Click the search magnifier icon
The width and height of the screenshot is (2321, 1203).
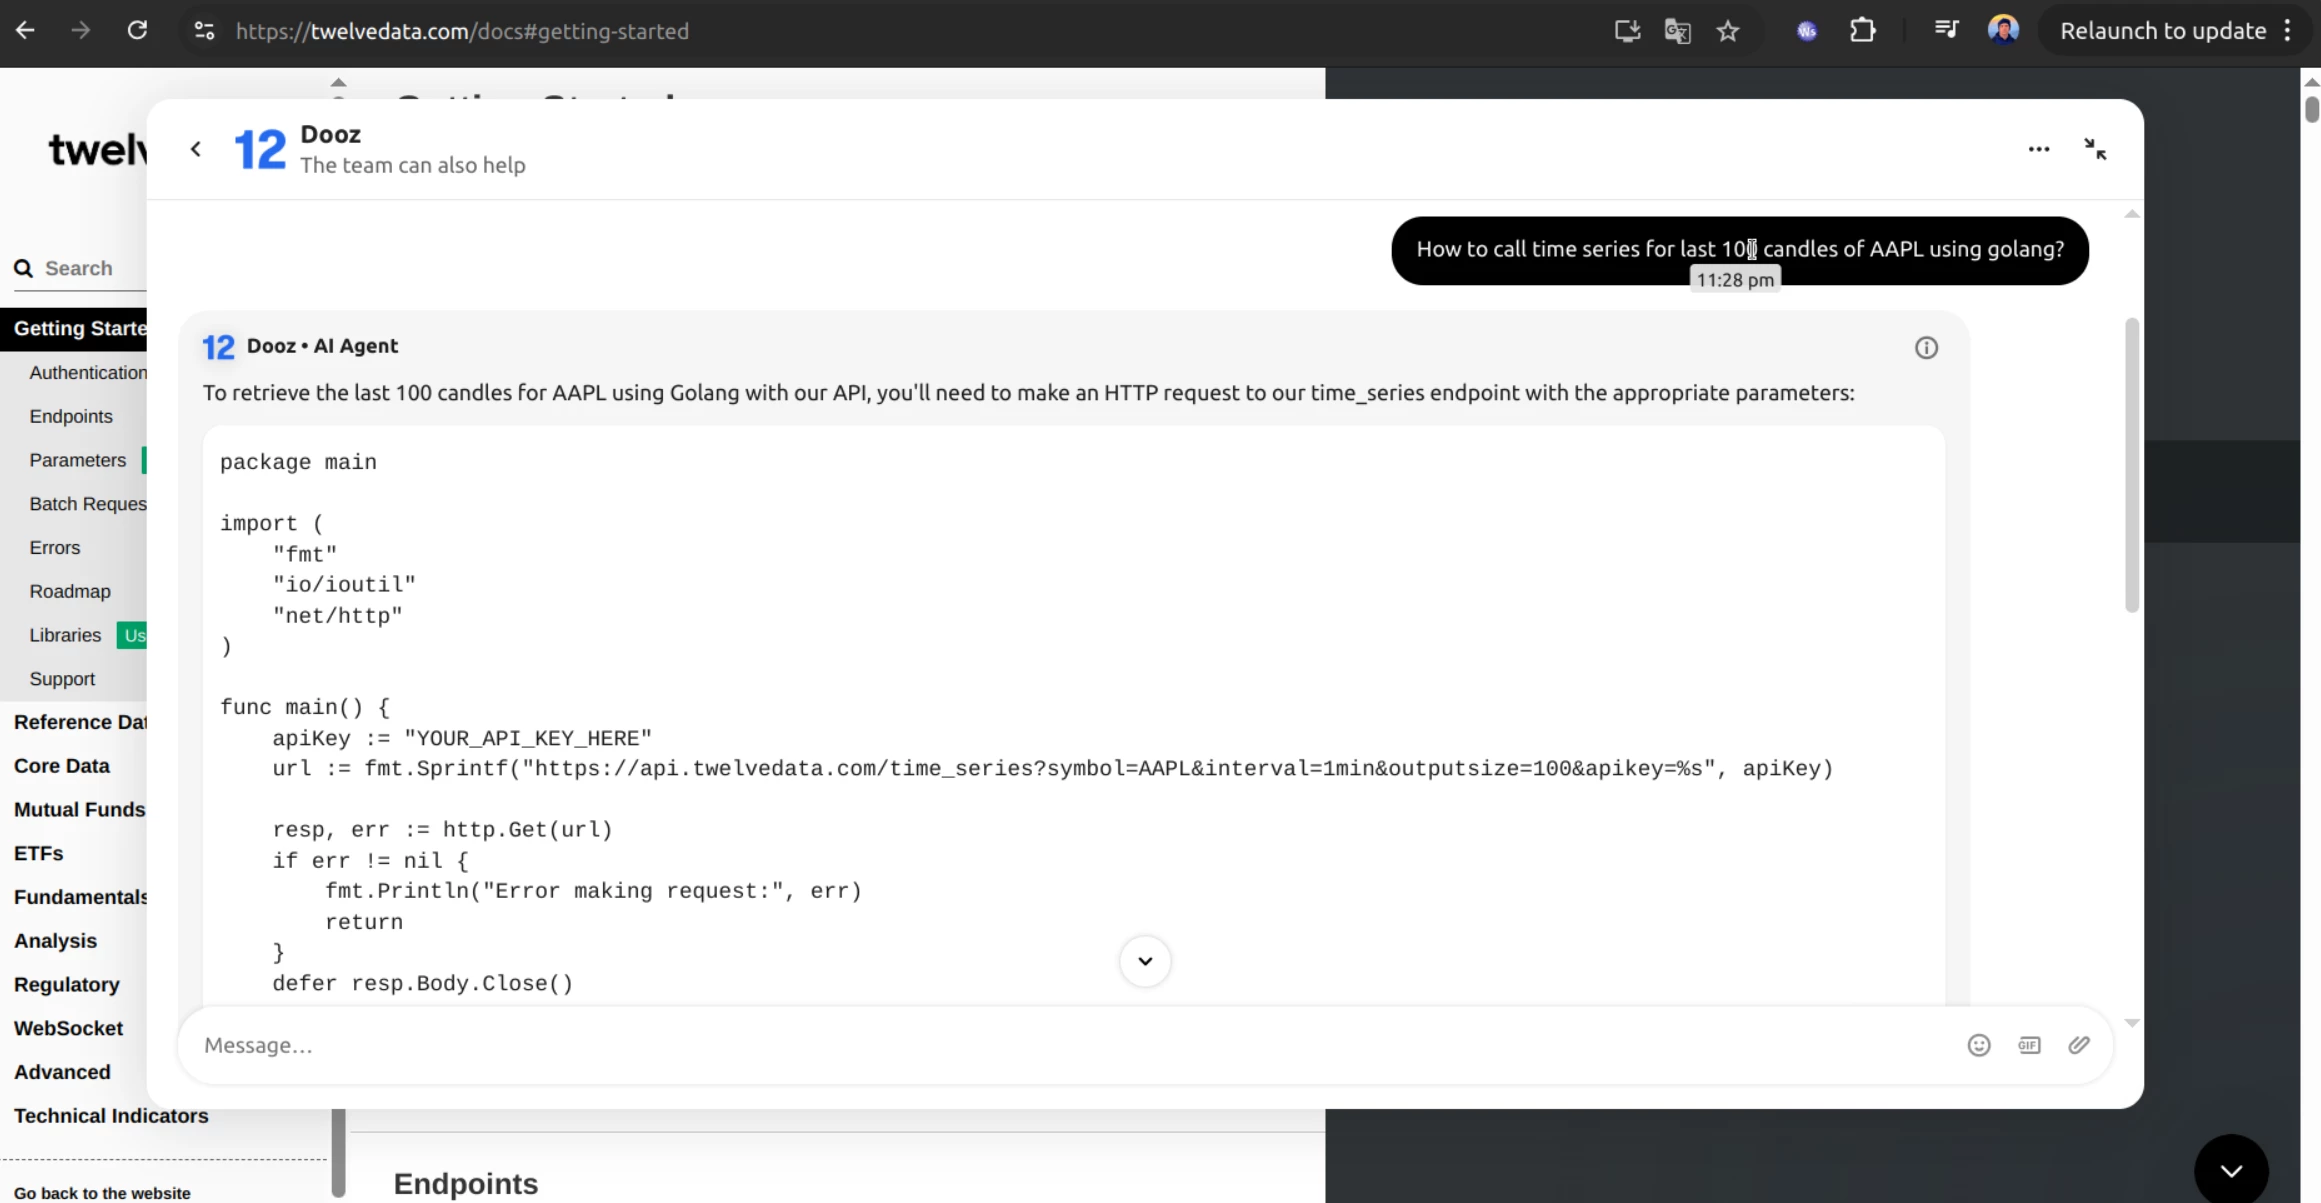click(x=23, y=268)
